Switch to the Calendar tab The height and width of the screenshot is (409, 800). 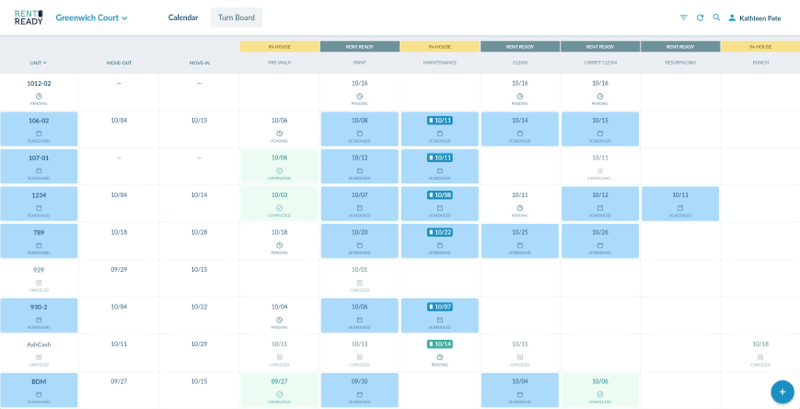click(x=183, y=18)
